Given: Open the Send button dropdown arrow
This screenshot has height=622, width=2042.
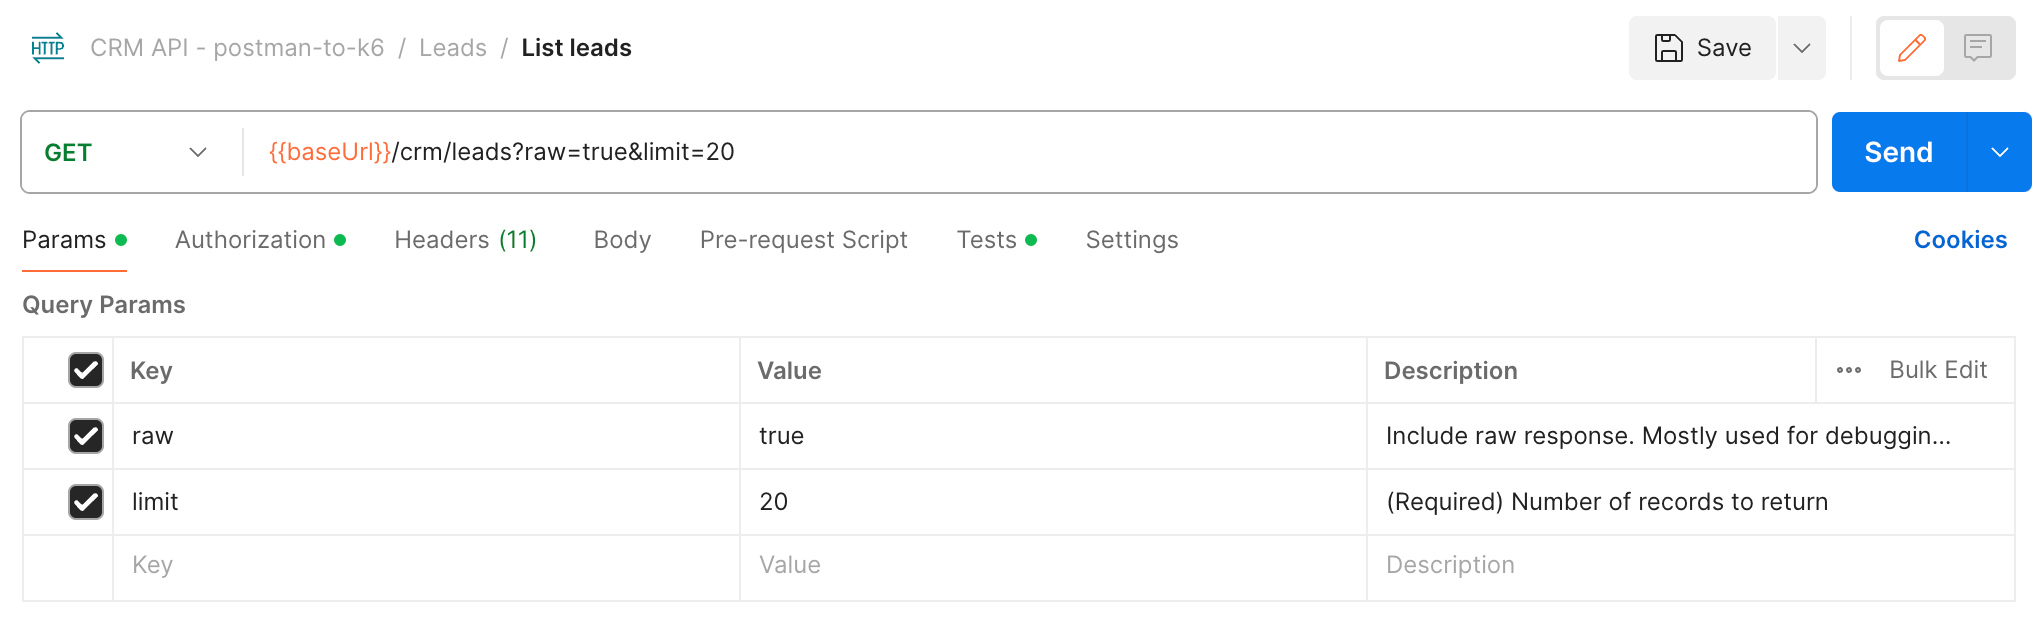Looking at the screenshot, I should click(x=1999, y=152).
